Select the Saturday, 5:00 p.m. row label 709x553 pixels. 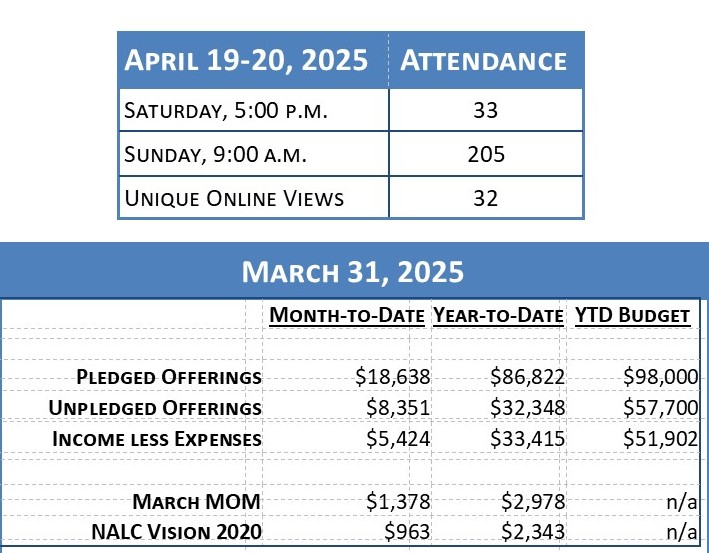pyautogui.click(x=226, y=111)
